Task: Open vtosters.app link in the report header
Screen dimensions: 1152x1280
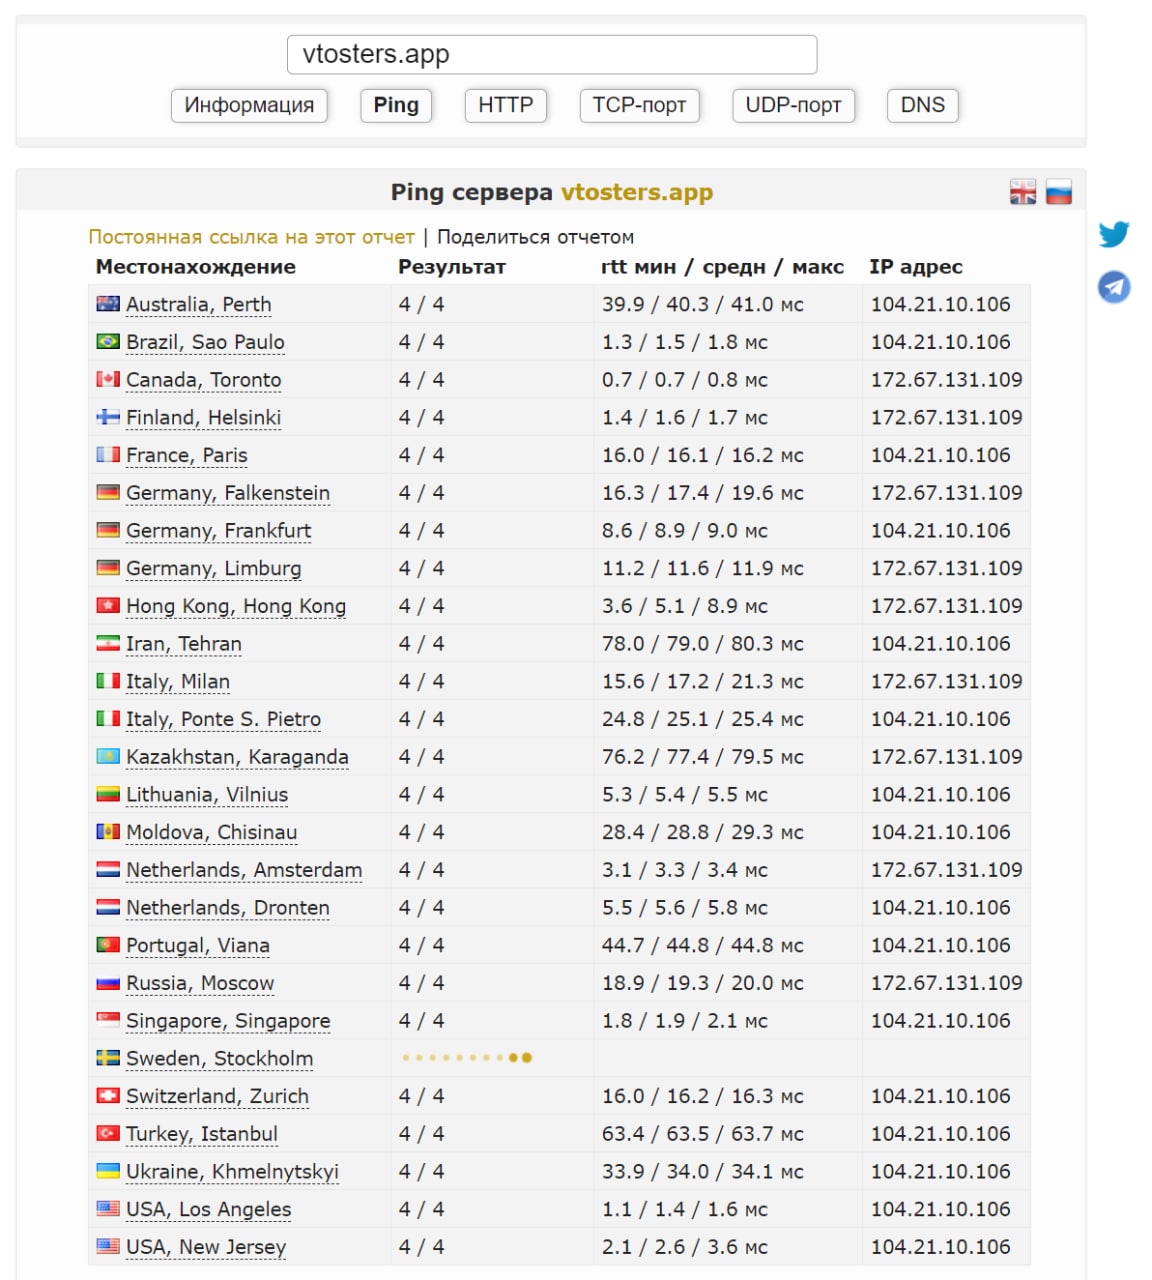Action: pos(637,192)
